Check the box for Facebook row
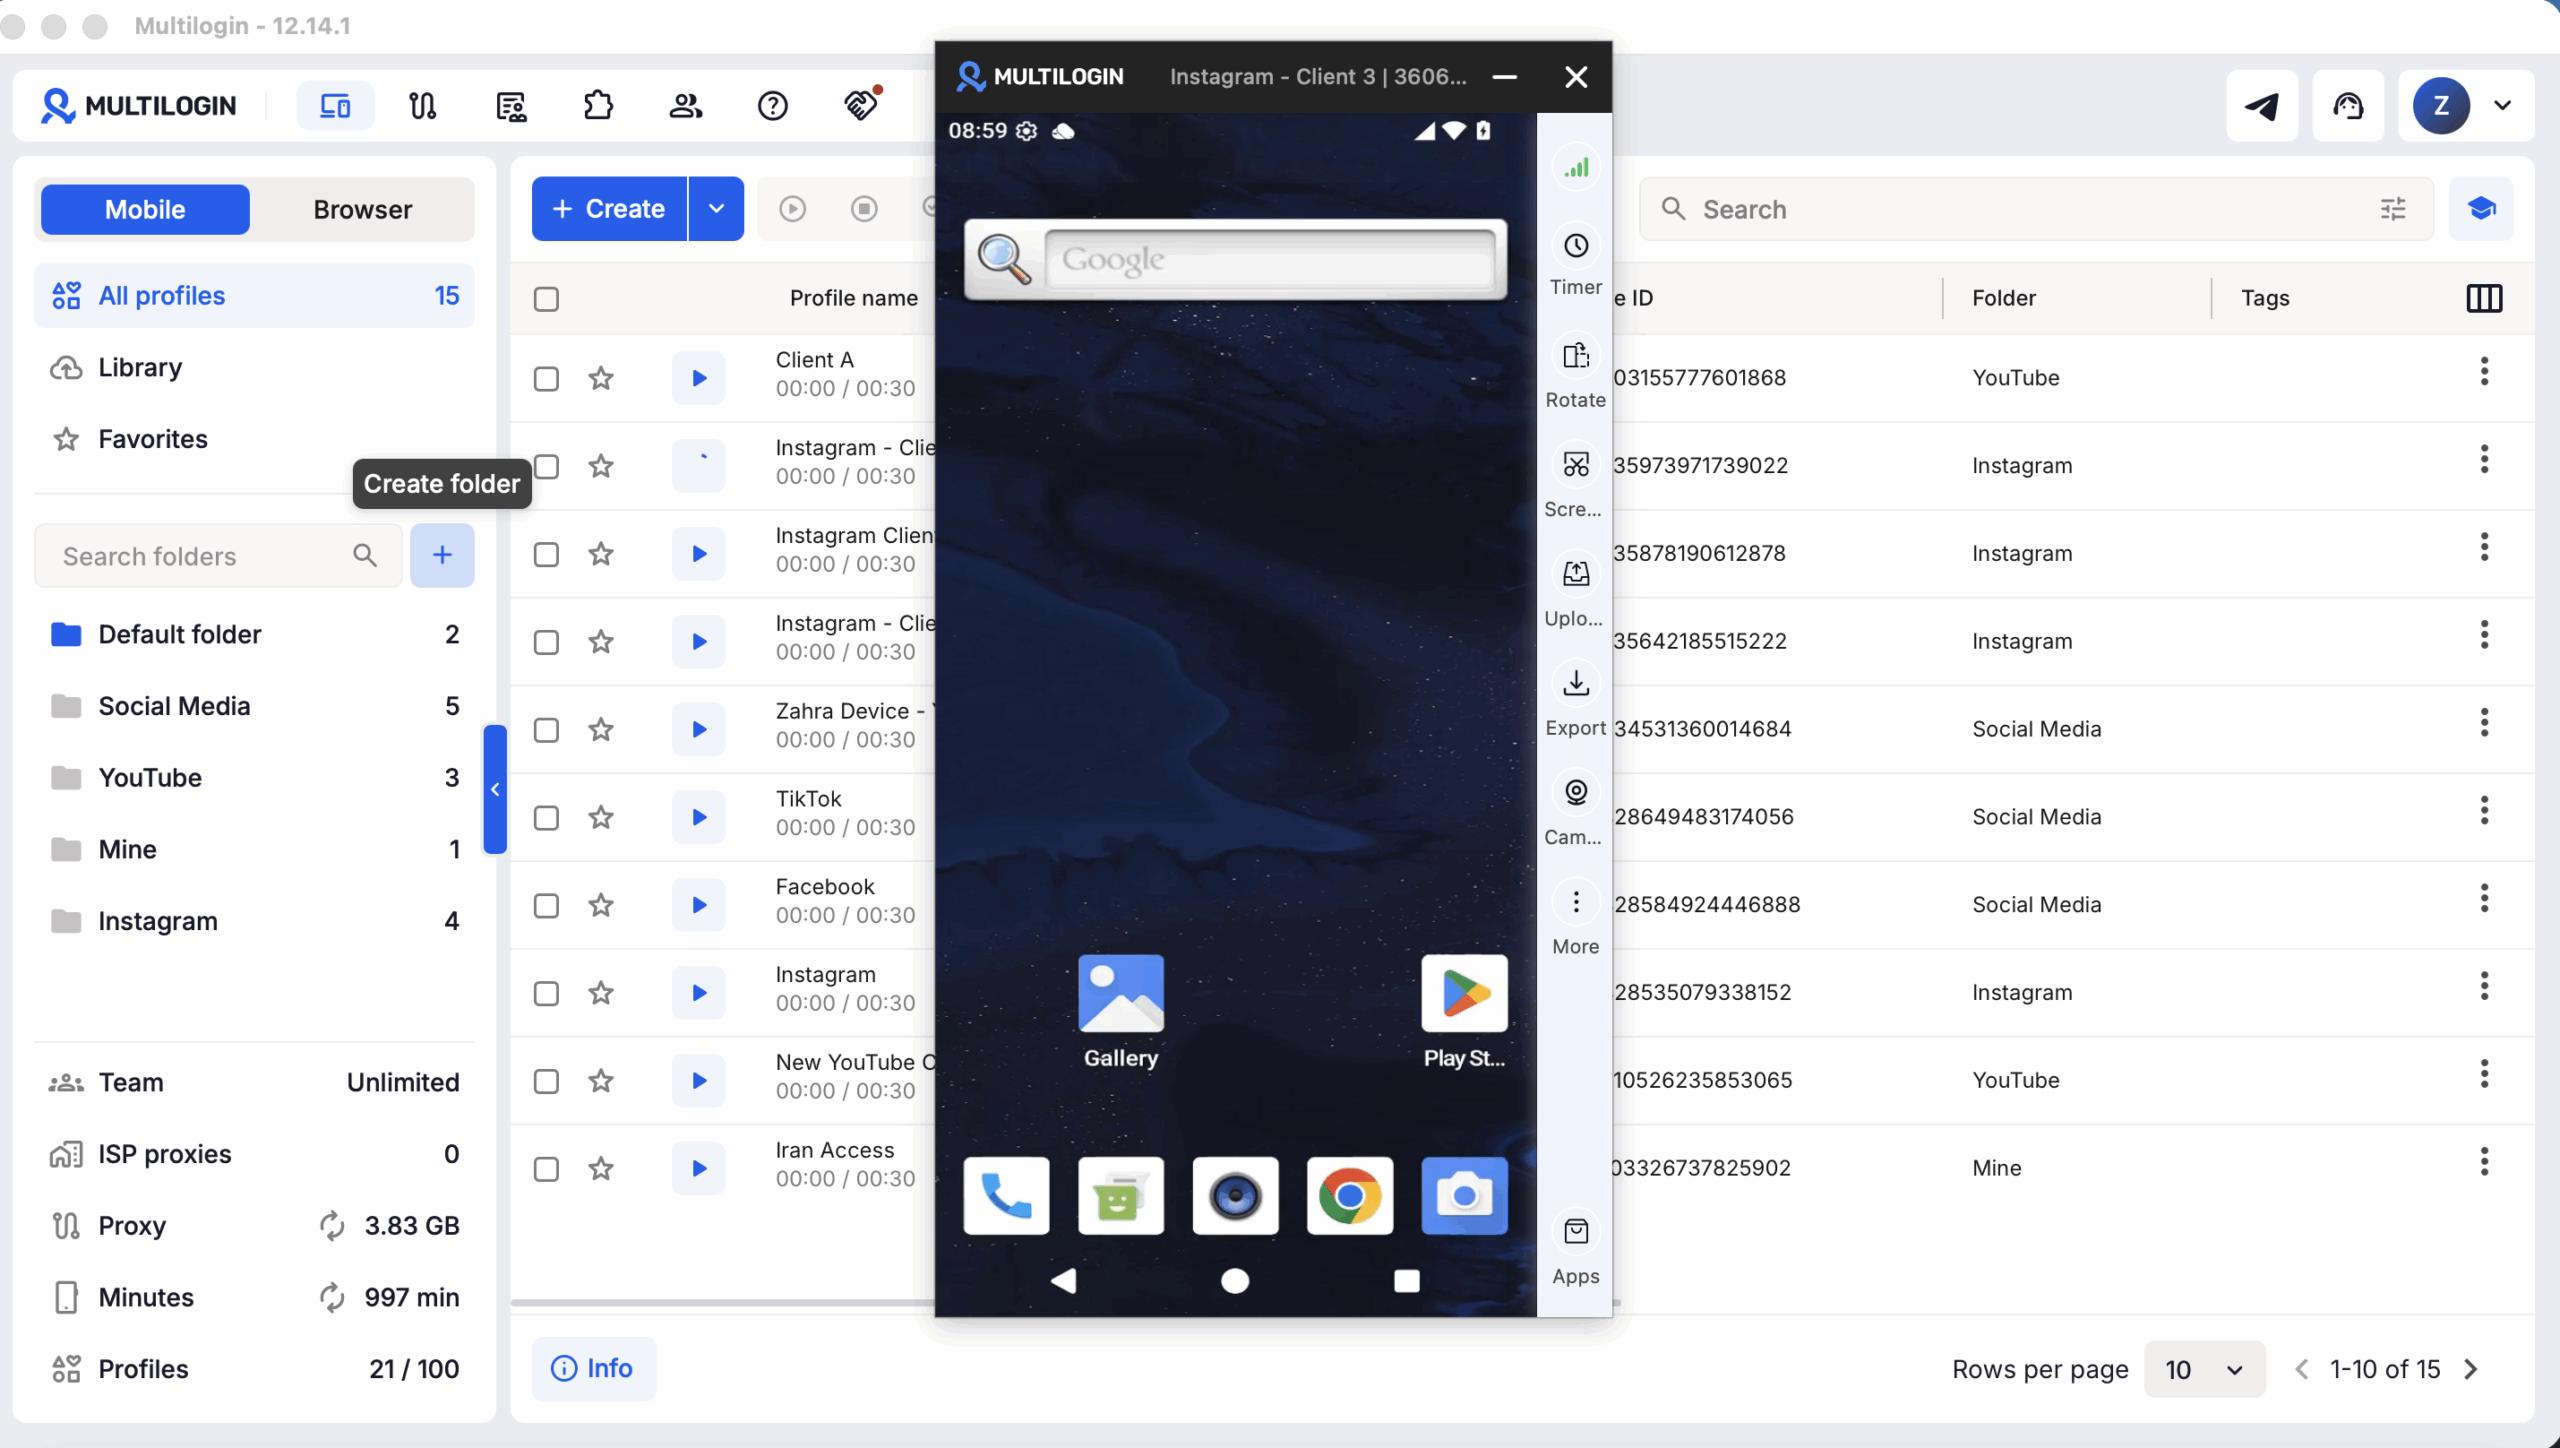The height and width of the screenshot is (1448, 2560). pyautogui.click(x=546, y=906)
